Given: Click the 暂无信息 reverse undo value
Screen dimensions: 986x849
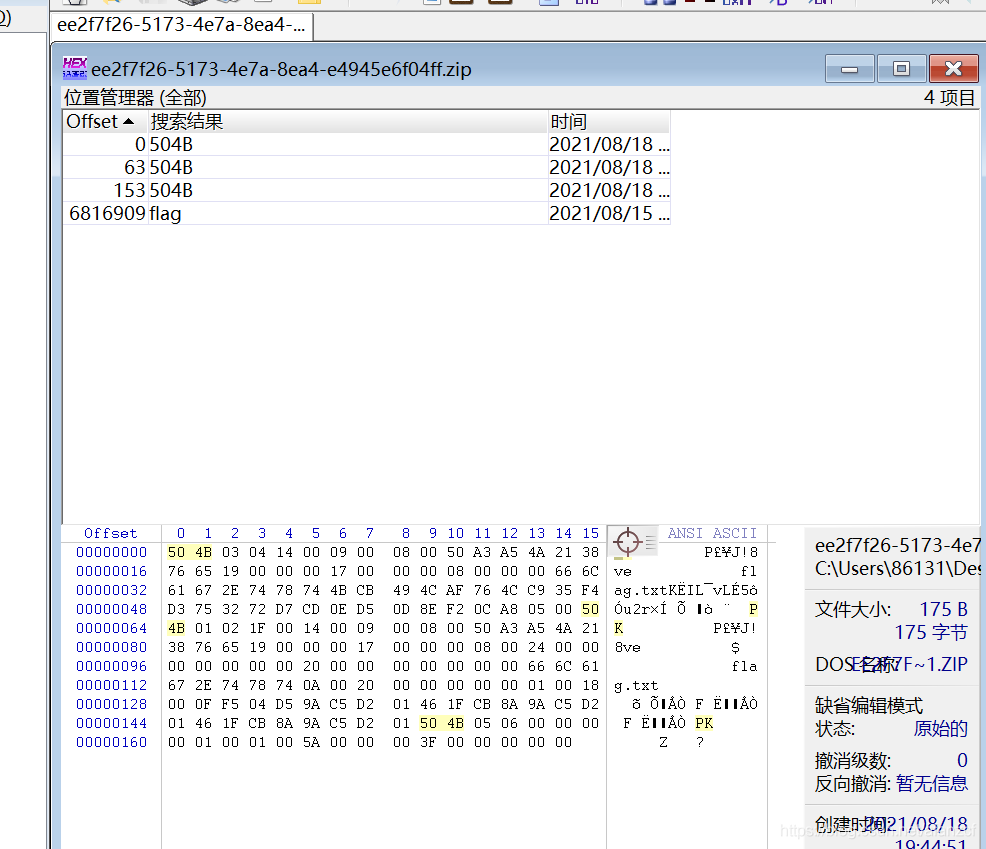Looking at the screenshot, I should point(932,784).
